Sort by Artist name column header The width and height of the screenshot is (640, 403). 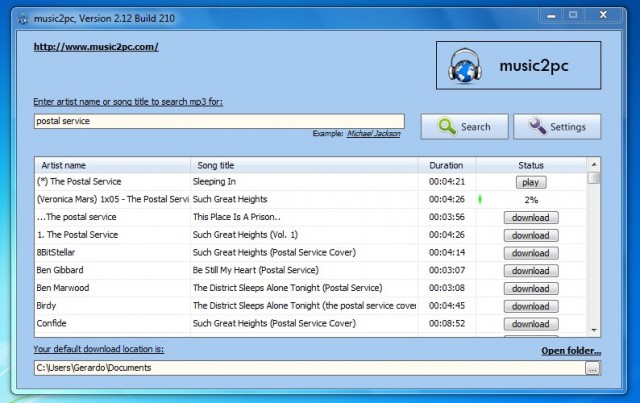113,165
